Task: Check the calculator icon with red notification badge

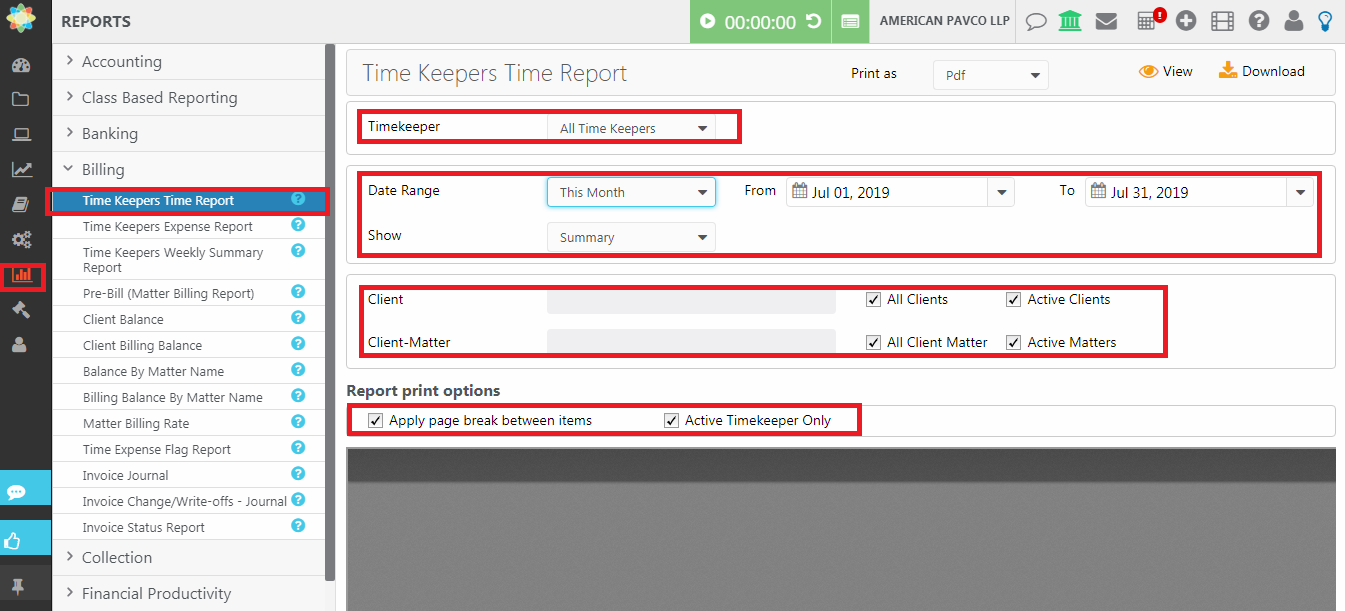Action: (x=1147, y=21)
